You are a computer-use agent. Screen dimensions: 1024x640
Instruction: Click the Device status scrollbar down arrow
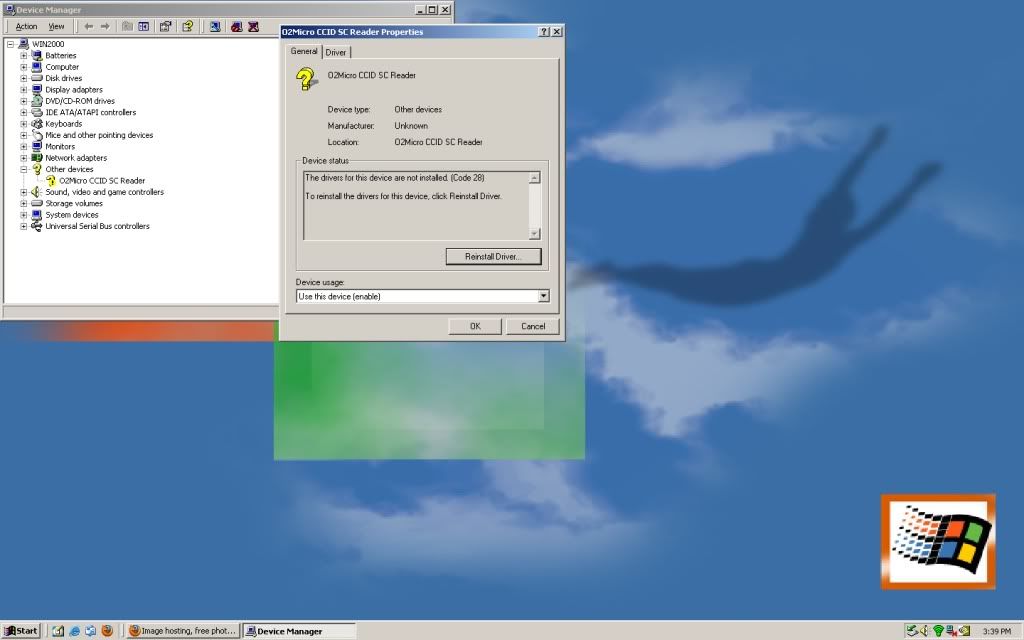click(x=534, y=234)
